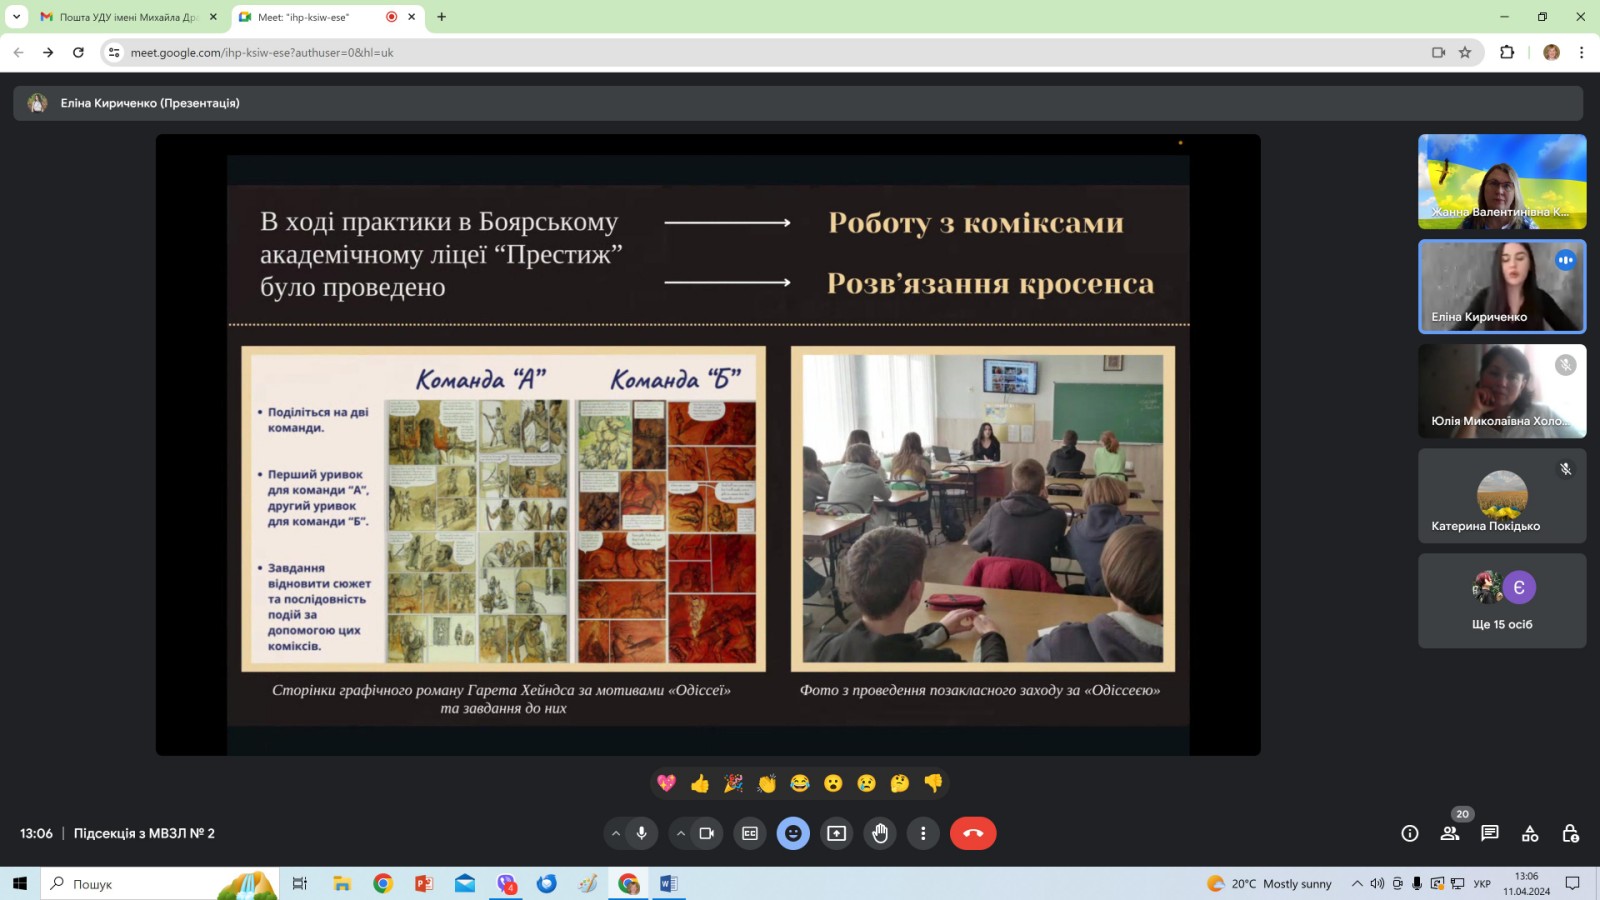Leave the call with red hang-up button

click(973, 833)
